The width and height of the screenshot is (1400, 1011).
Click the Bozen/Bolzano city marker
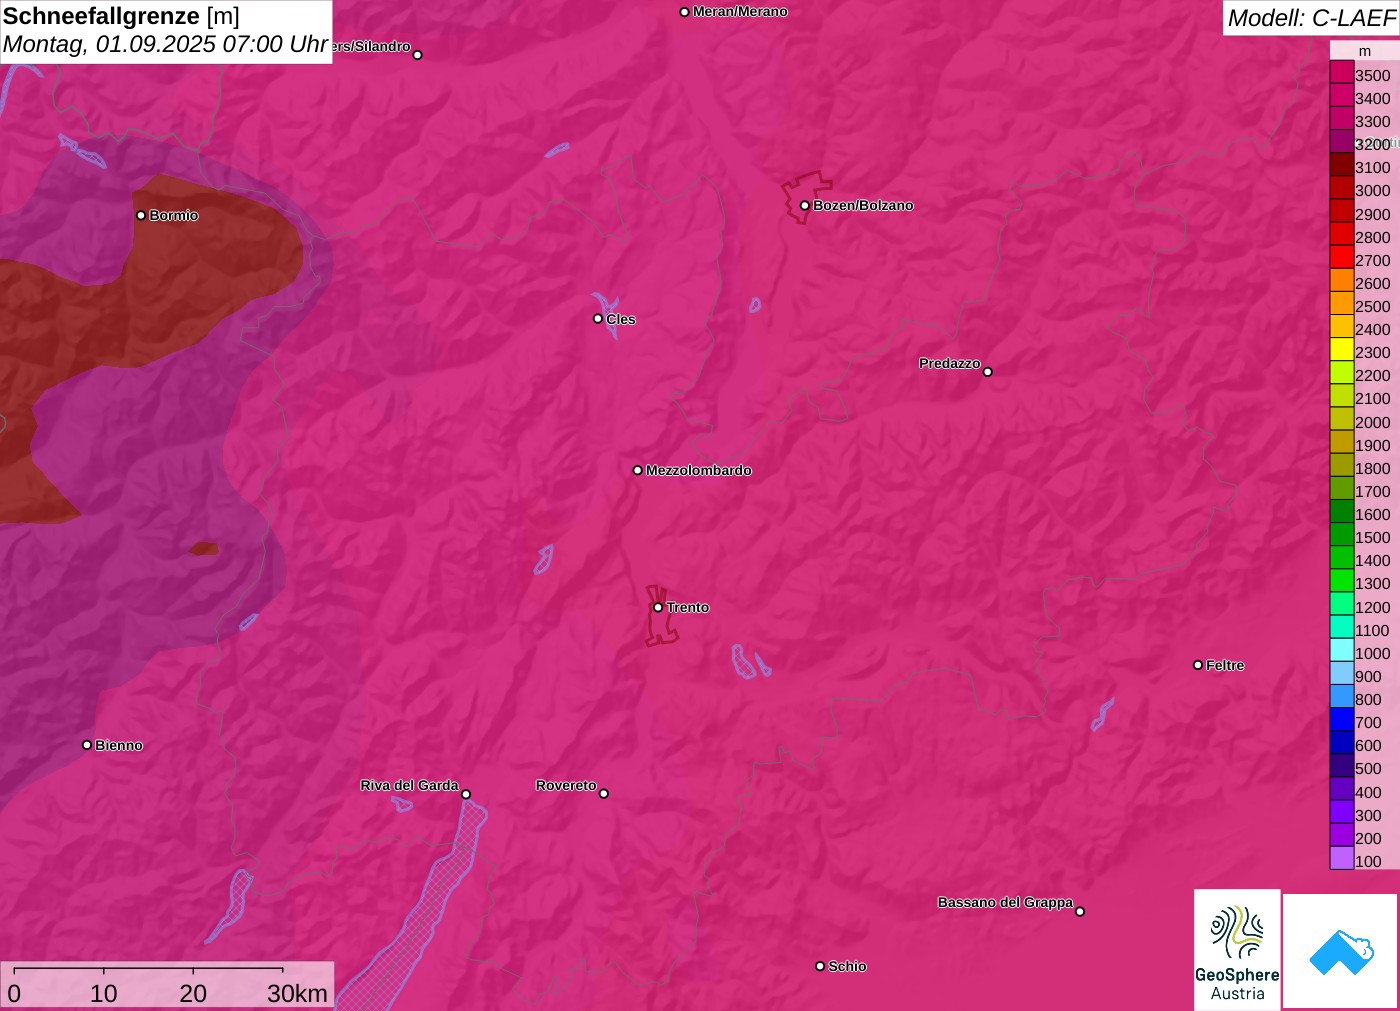coord(805,206)
